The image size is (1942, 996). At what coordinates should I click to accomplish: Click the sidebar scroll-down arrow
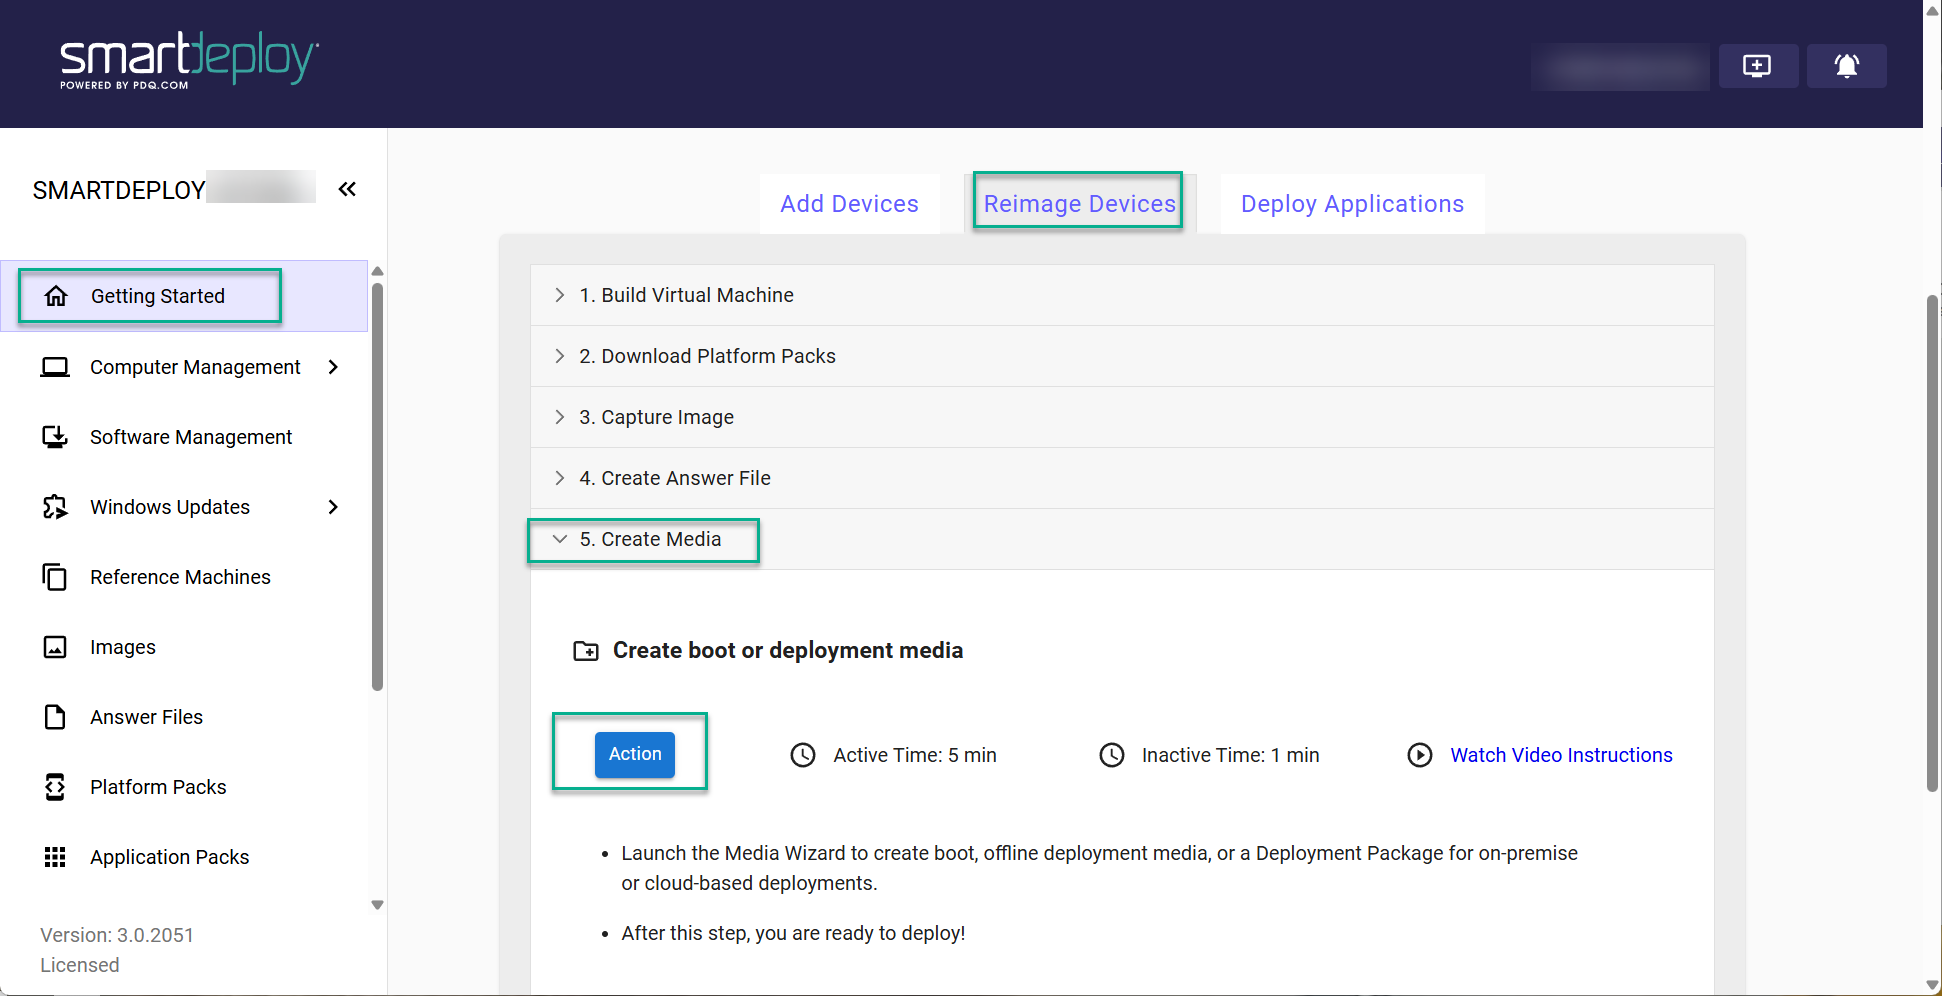pyautogui.click(x=377, y=905)
